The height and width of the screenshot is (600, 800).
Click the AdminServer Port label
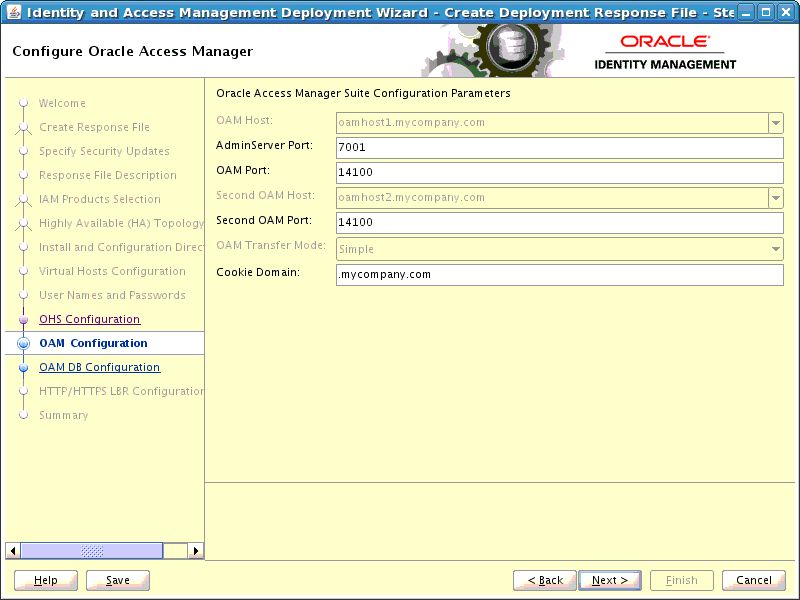click(264, 145)
